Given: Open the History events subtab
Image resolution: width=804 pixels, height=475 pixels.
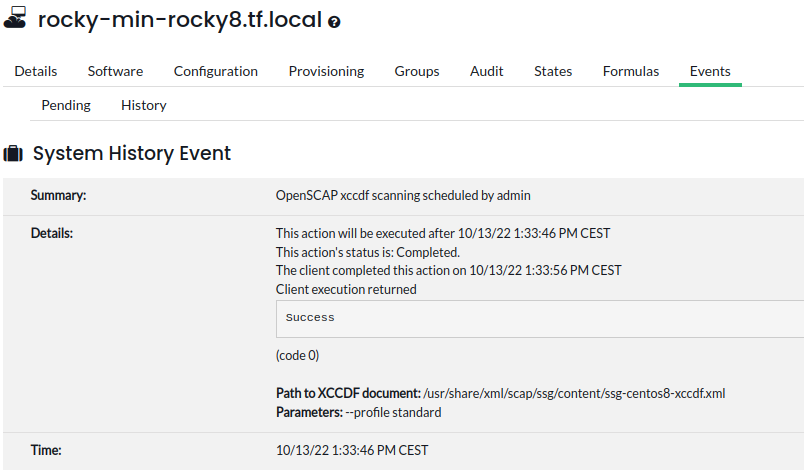Looking at the screenshot, I should pos(144,105).
